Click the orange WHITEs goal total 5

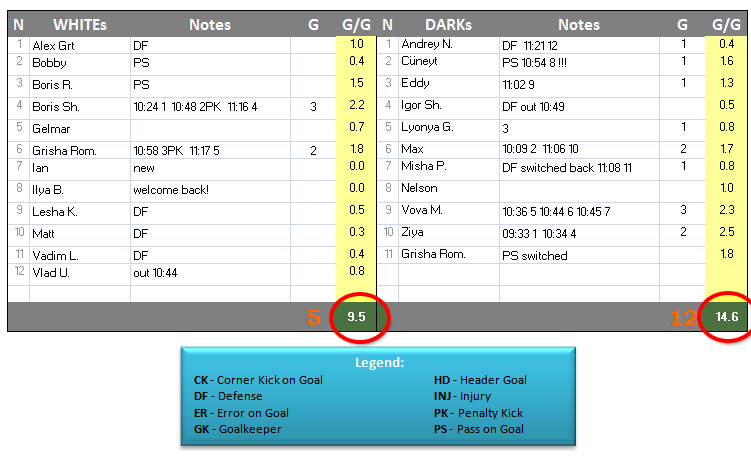[313, 318]
